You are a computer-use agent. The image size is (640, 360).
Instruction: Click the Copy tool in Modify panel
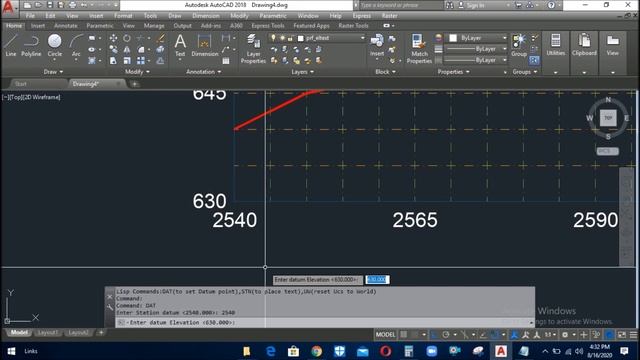point(113,49)
